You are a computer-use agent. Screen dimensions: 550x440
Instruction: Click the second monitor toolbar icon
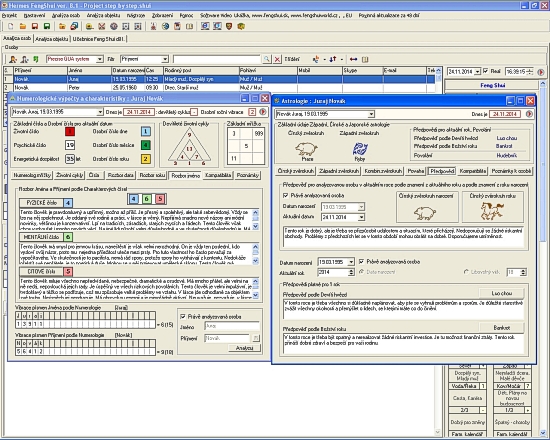click(x=217, y=26)
